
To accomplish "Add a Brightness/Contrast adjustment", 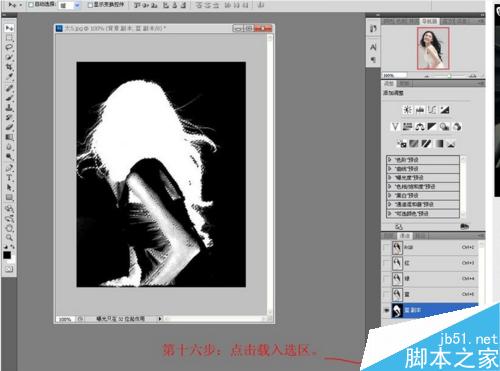I will [x=407, y=109].
